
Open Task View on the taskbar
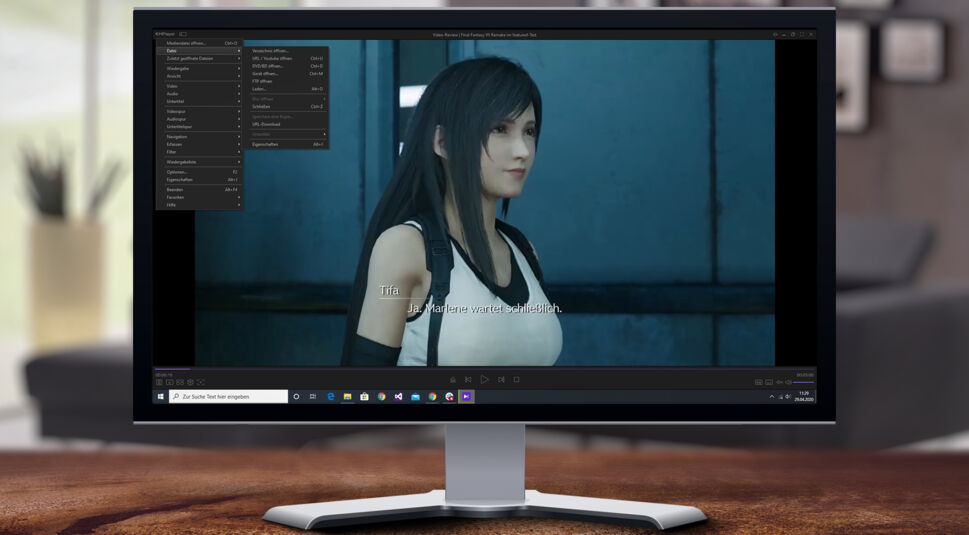coord(313,397)
